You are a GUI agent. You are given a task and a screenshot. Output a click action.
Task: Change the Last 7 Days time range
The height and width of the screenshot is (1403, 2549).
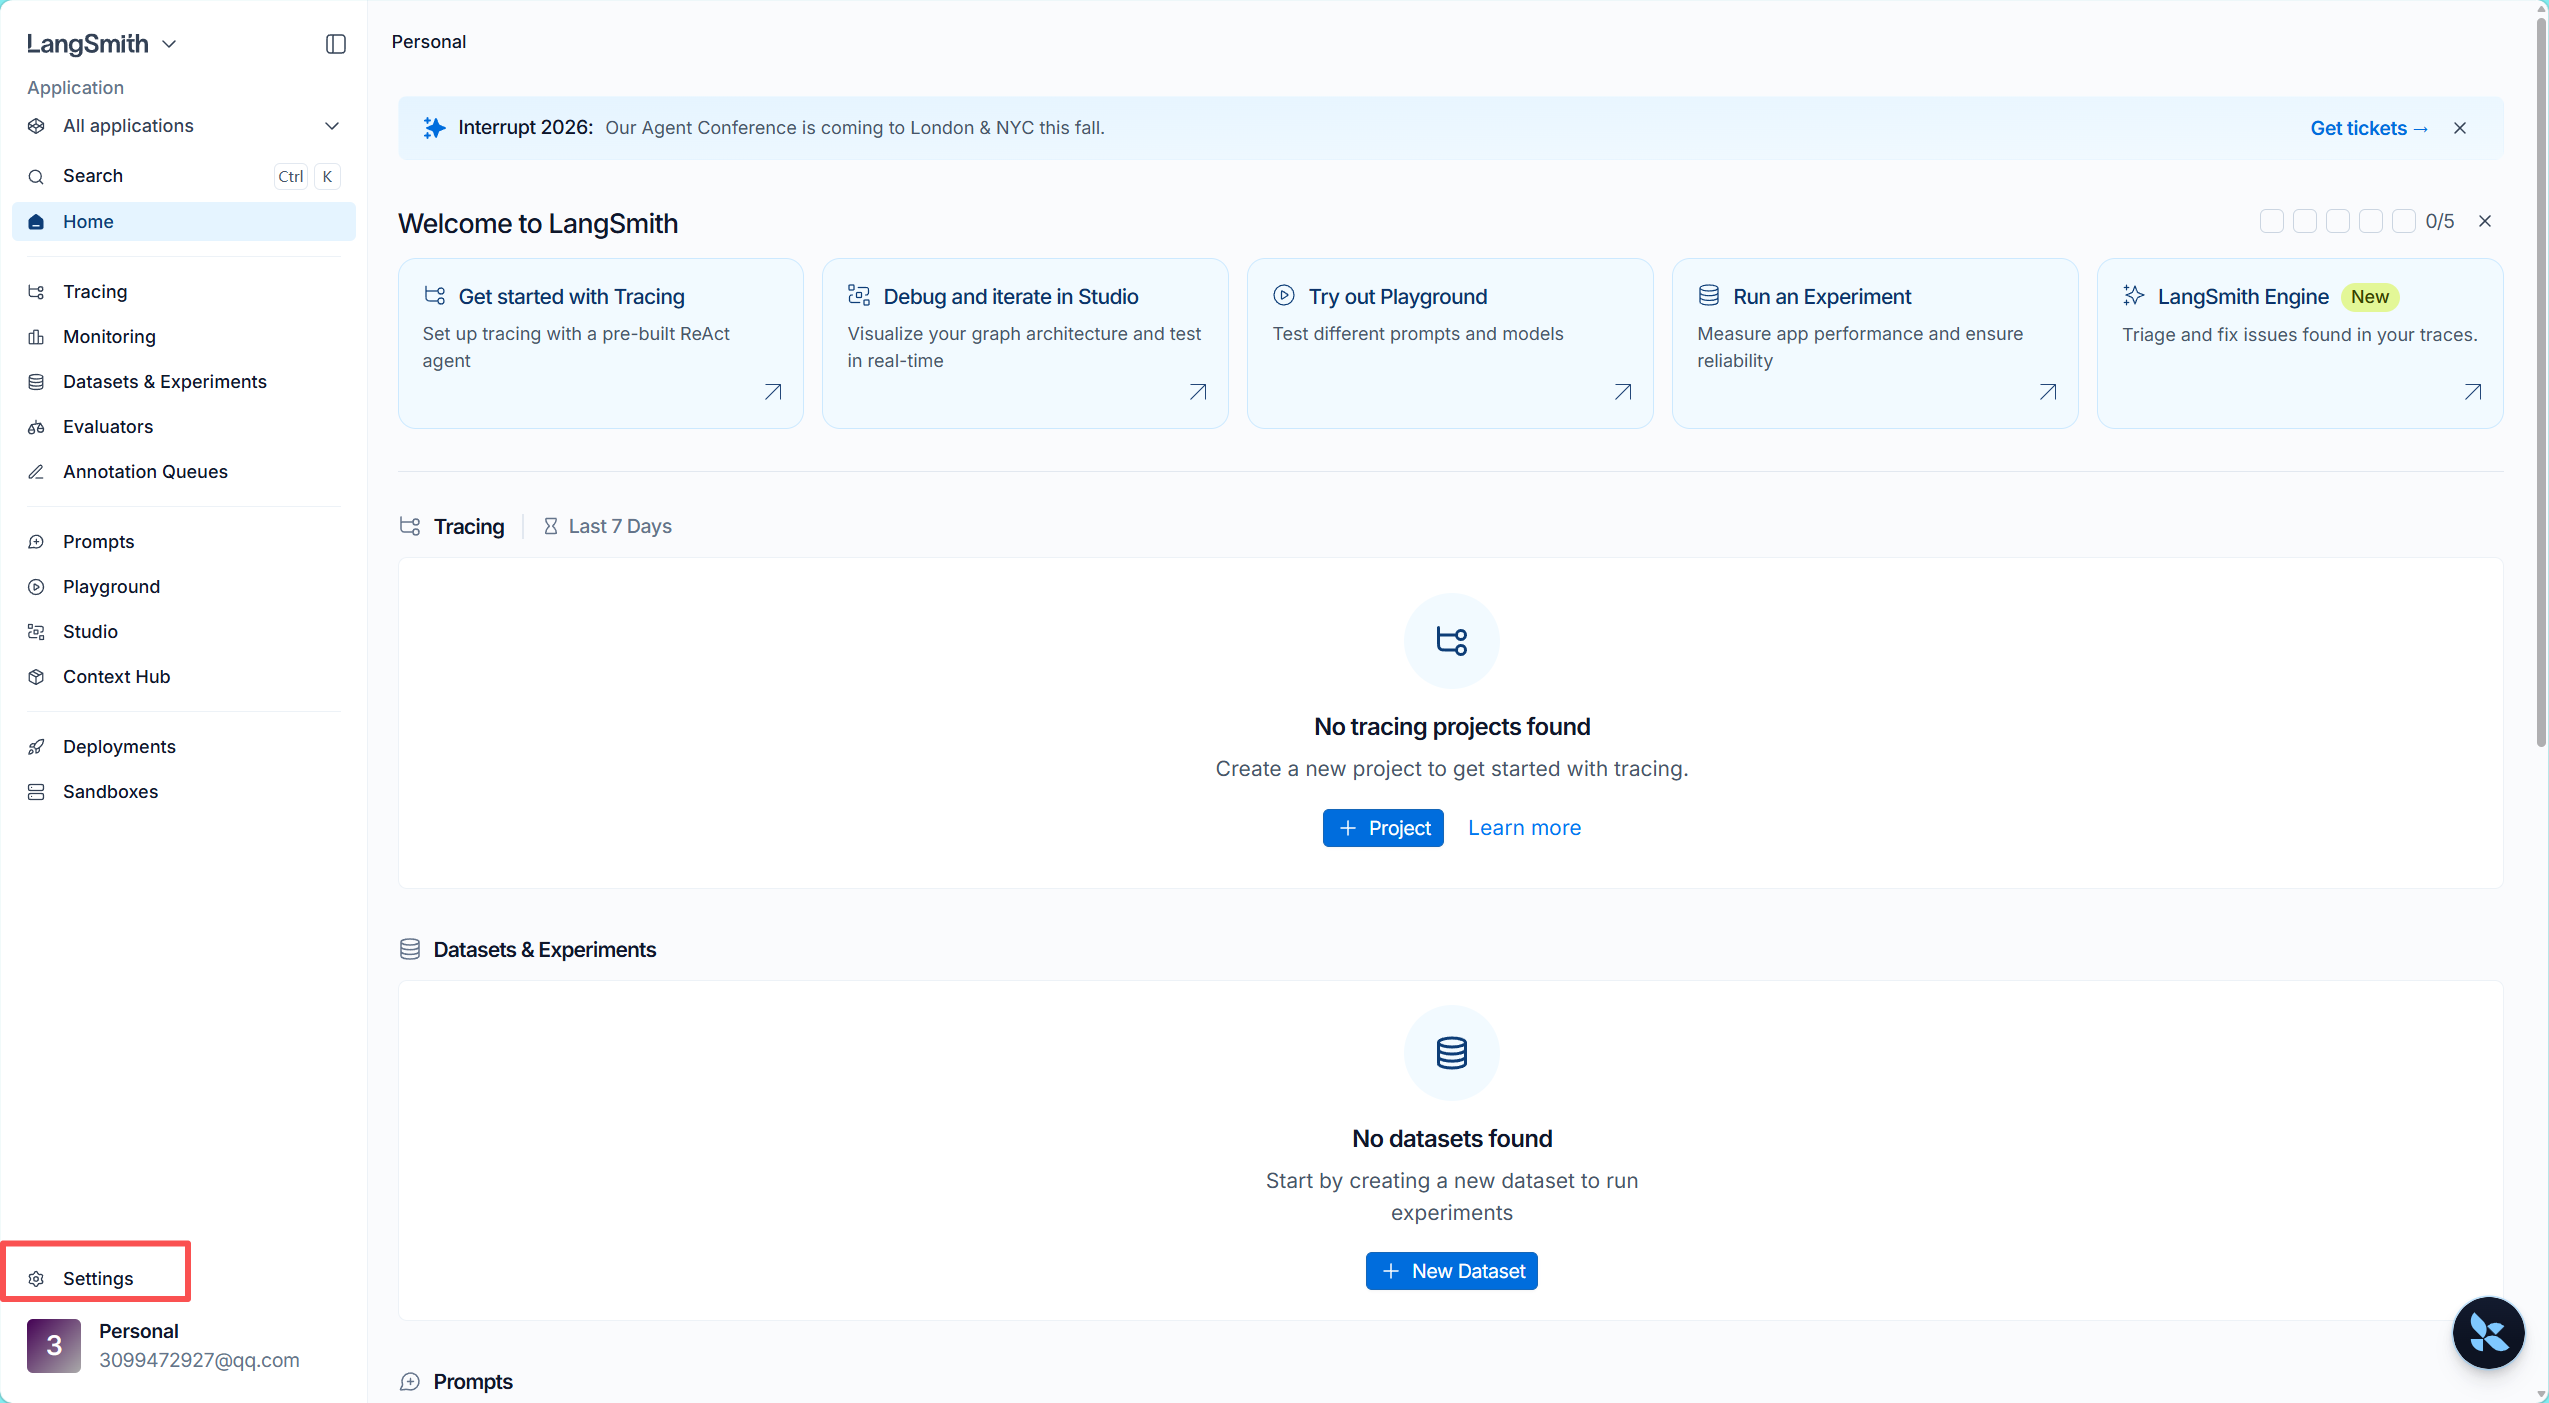pyautogui.click(x=608, y=527)
